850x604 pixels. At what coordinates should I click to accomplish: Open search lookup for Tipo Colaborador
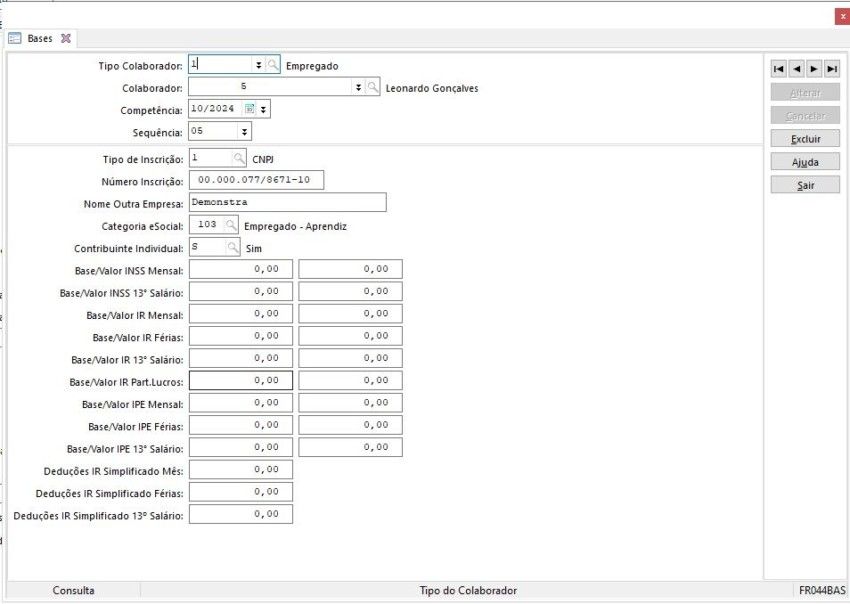(273, 65)
